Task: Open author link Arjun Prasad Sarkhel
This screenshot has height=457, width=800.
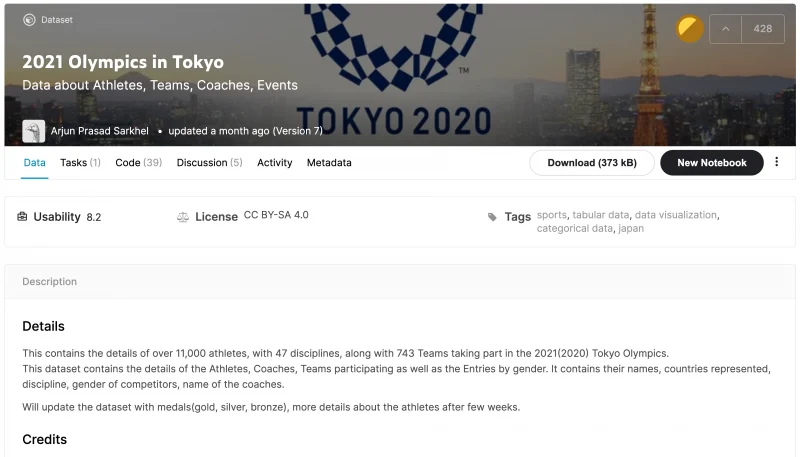Action: [x=101, y=131]
